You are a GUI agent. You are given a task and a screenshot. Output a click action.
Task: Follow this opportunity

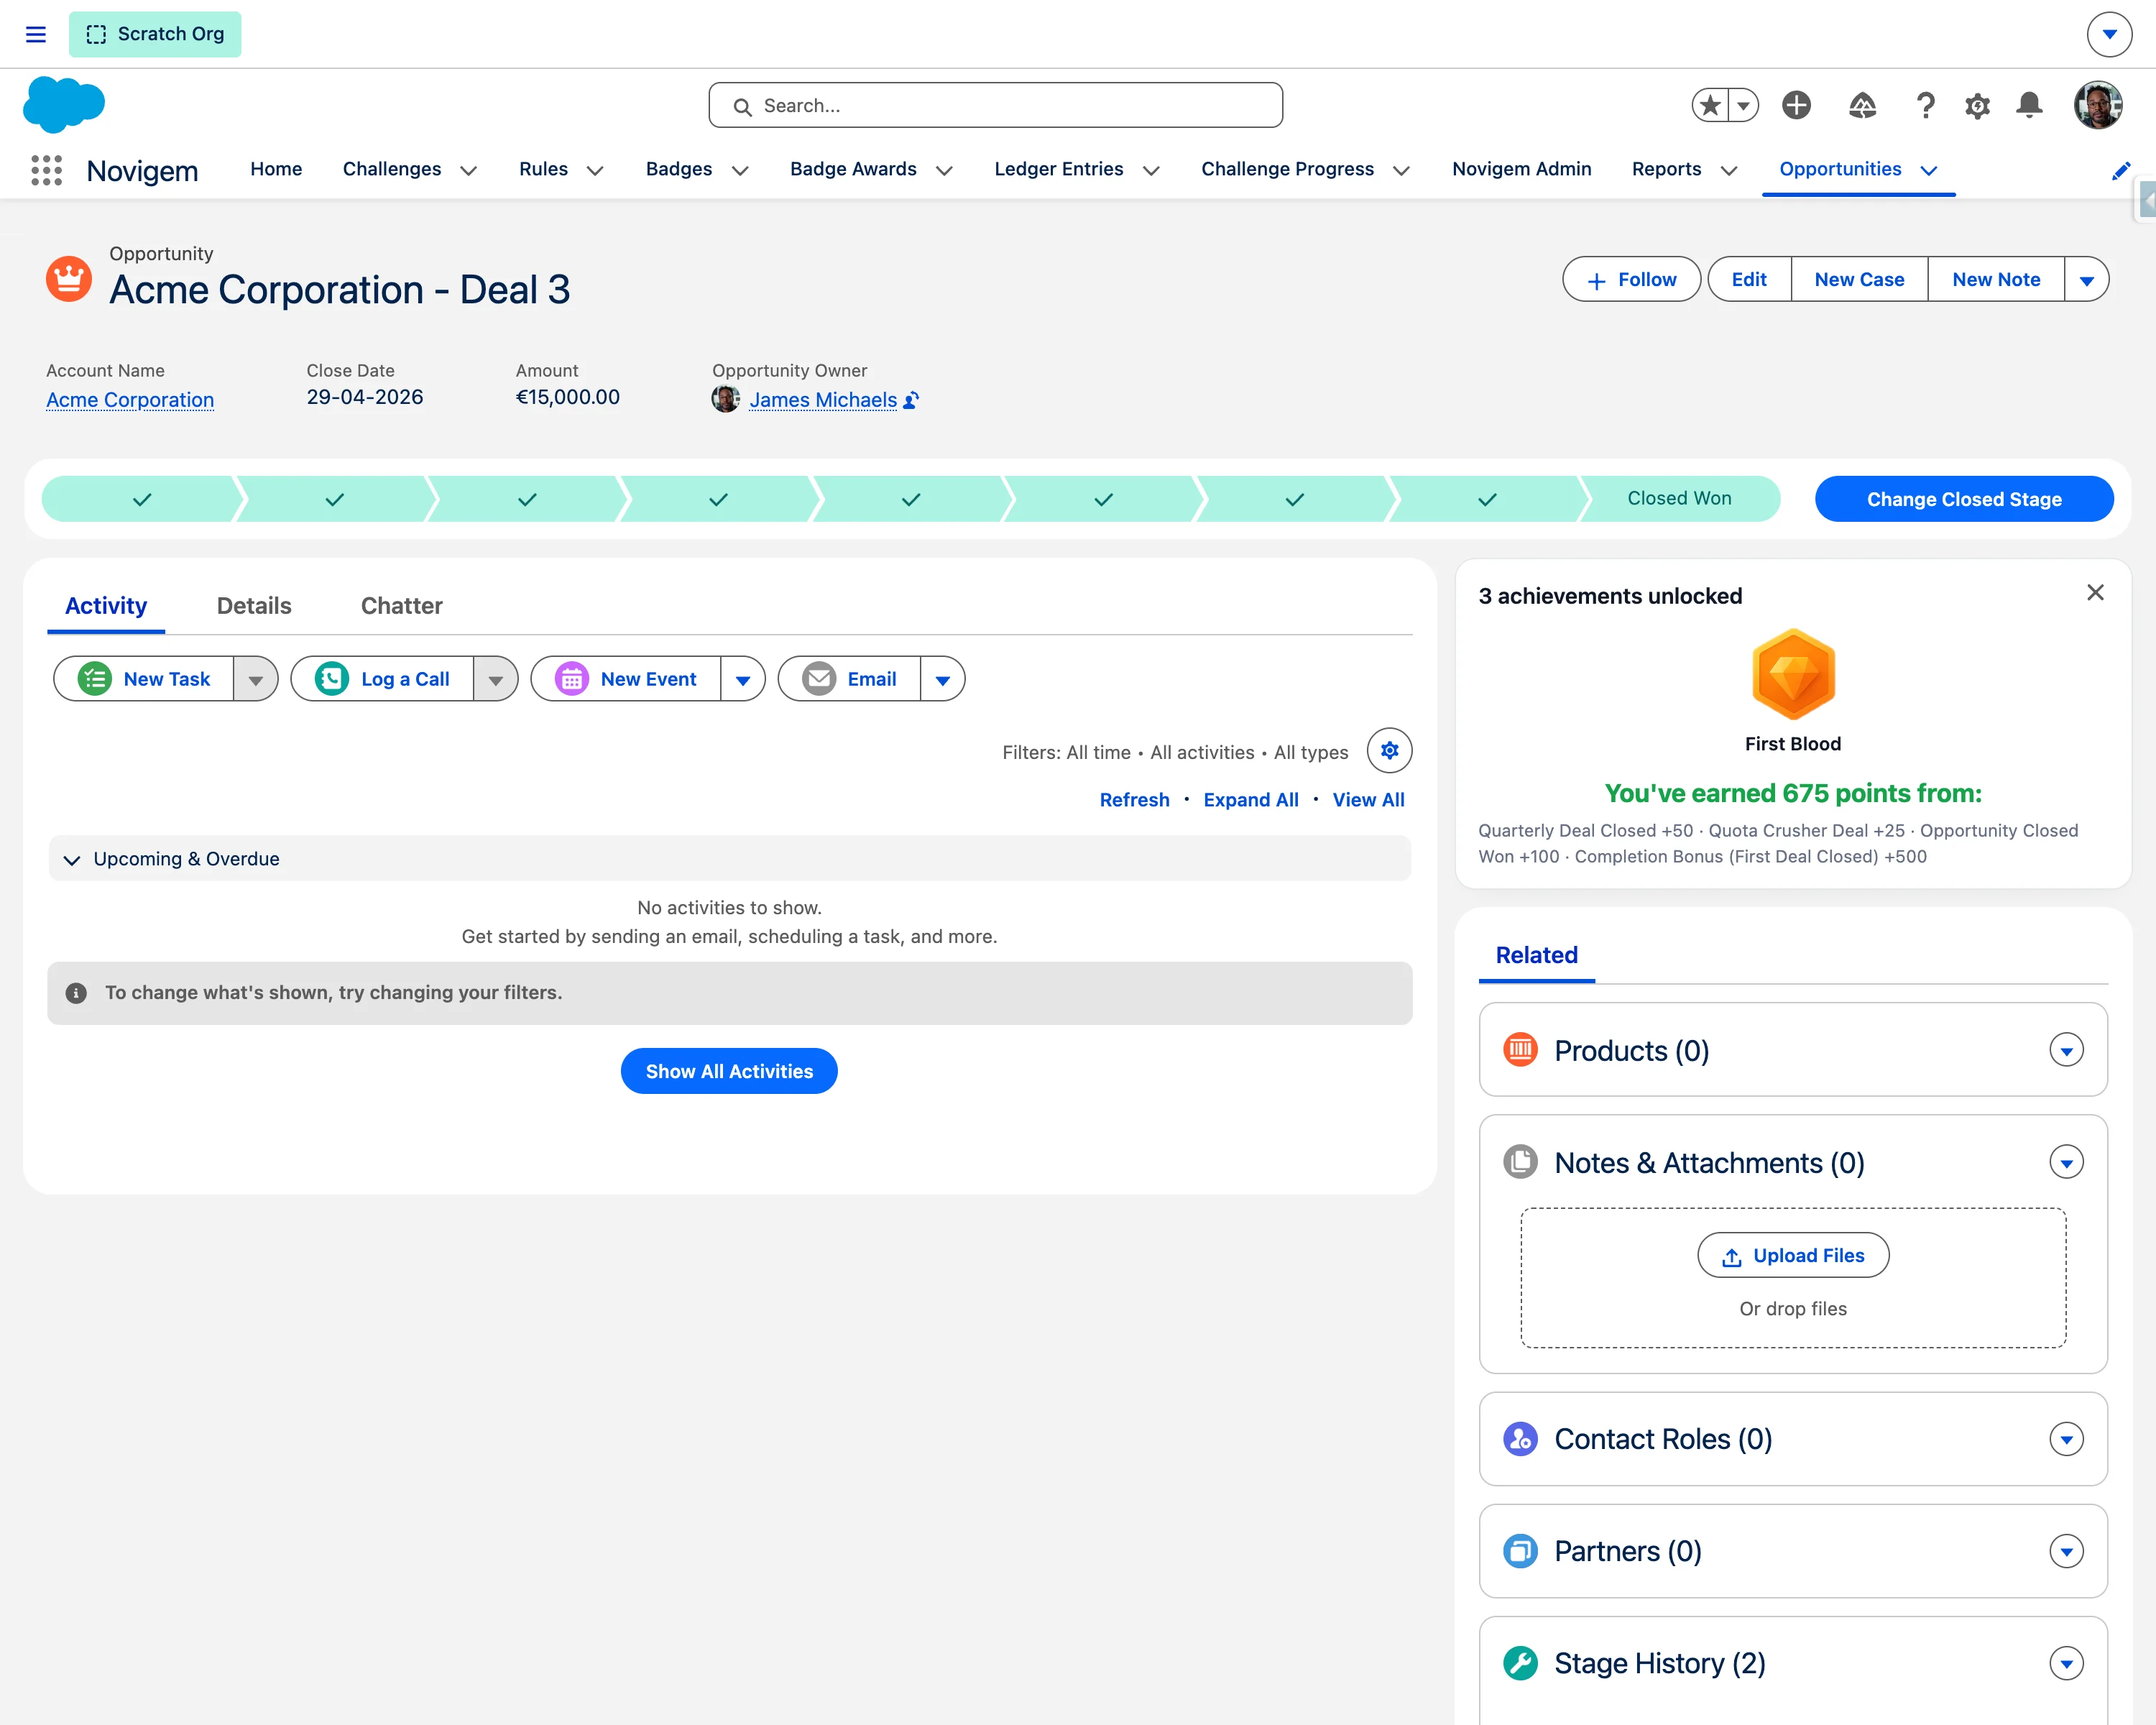pyautogui.click(x=1631, y=280)
